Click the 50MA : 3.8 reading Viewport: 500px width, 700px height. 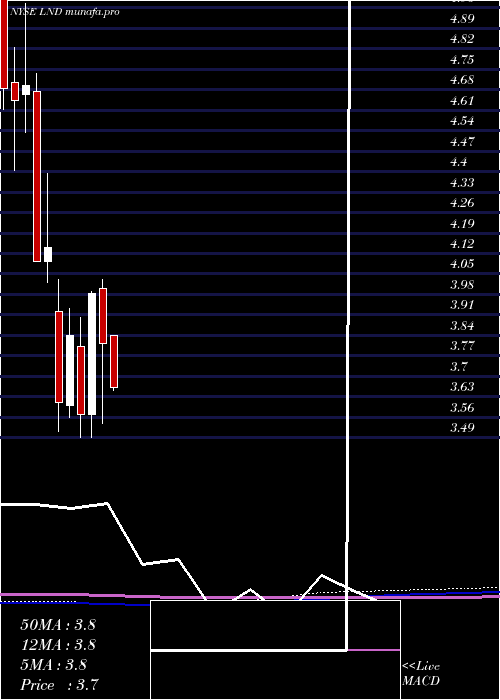tap(58, 625)
